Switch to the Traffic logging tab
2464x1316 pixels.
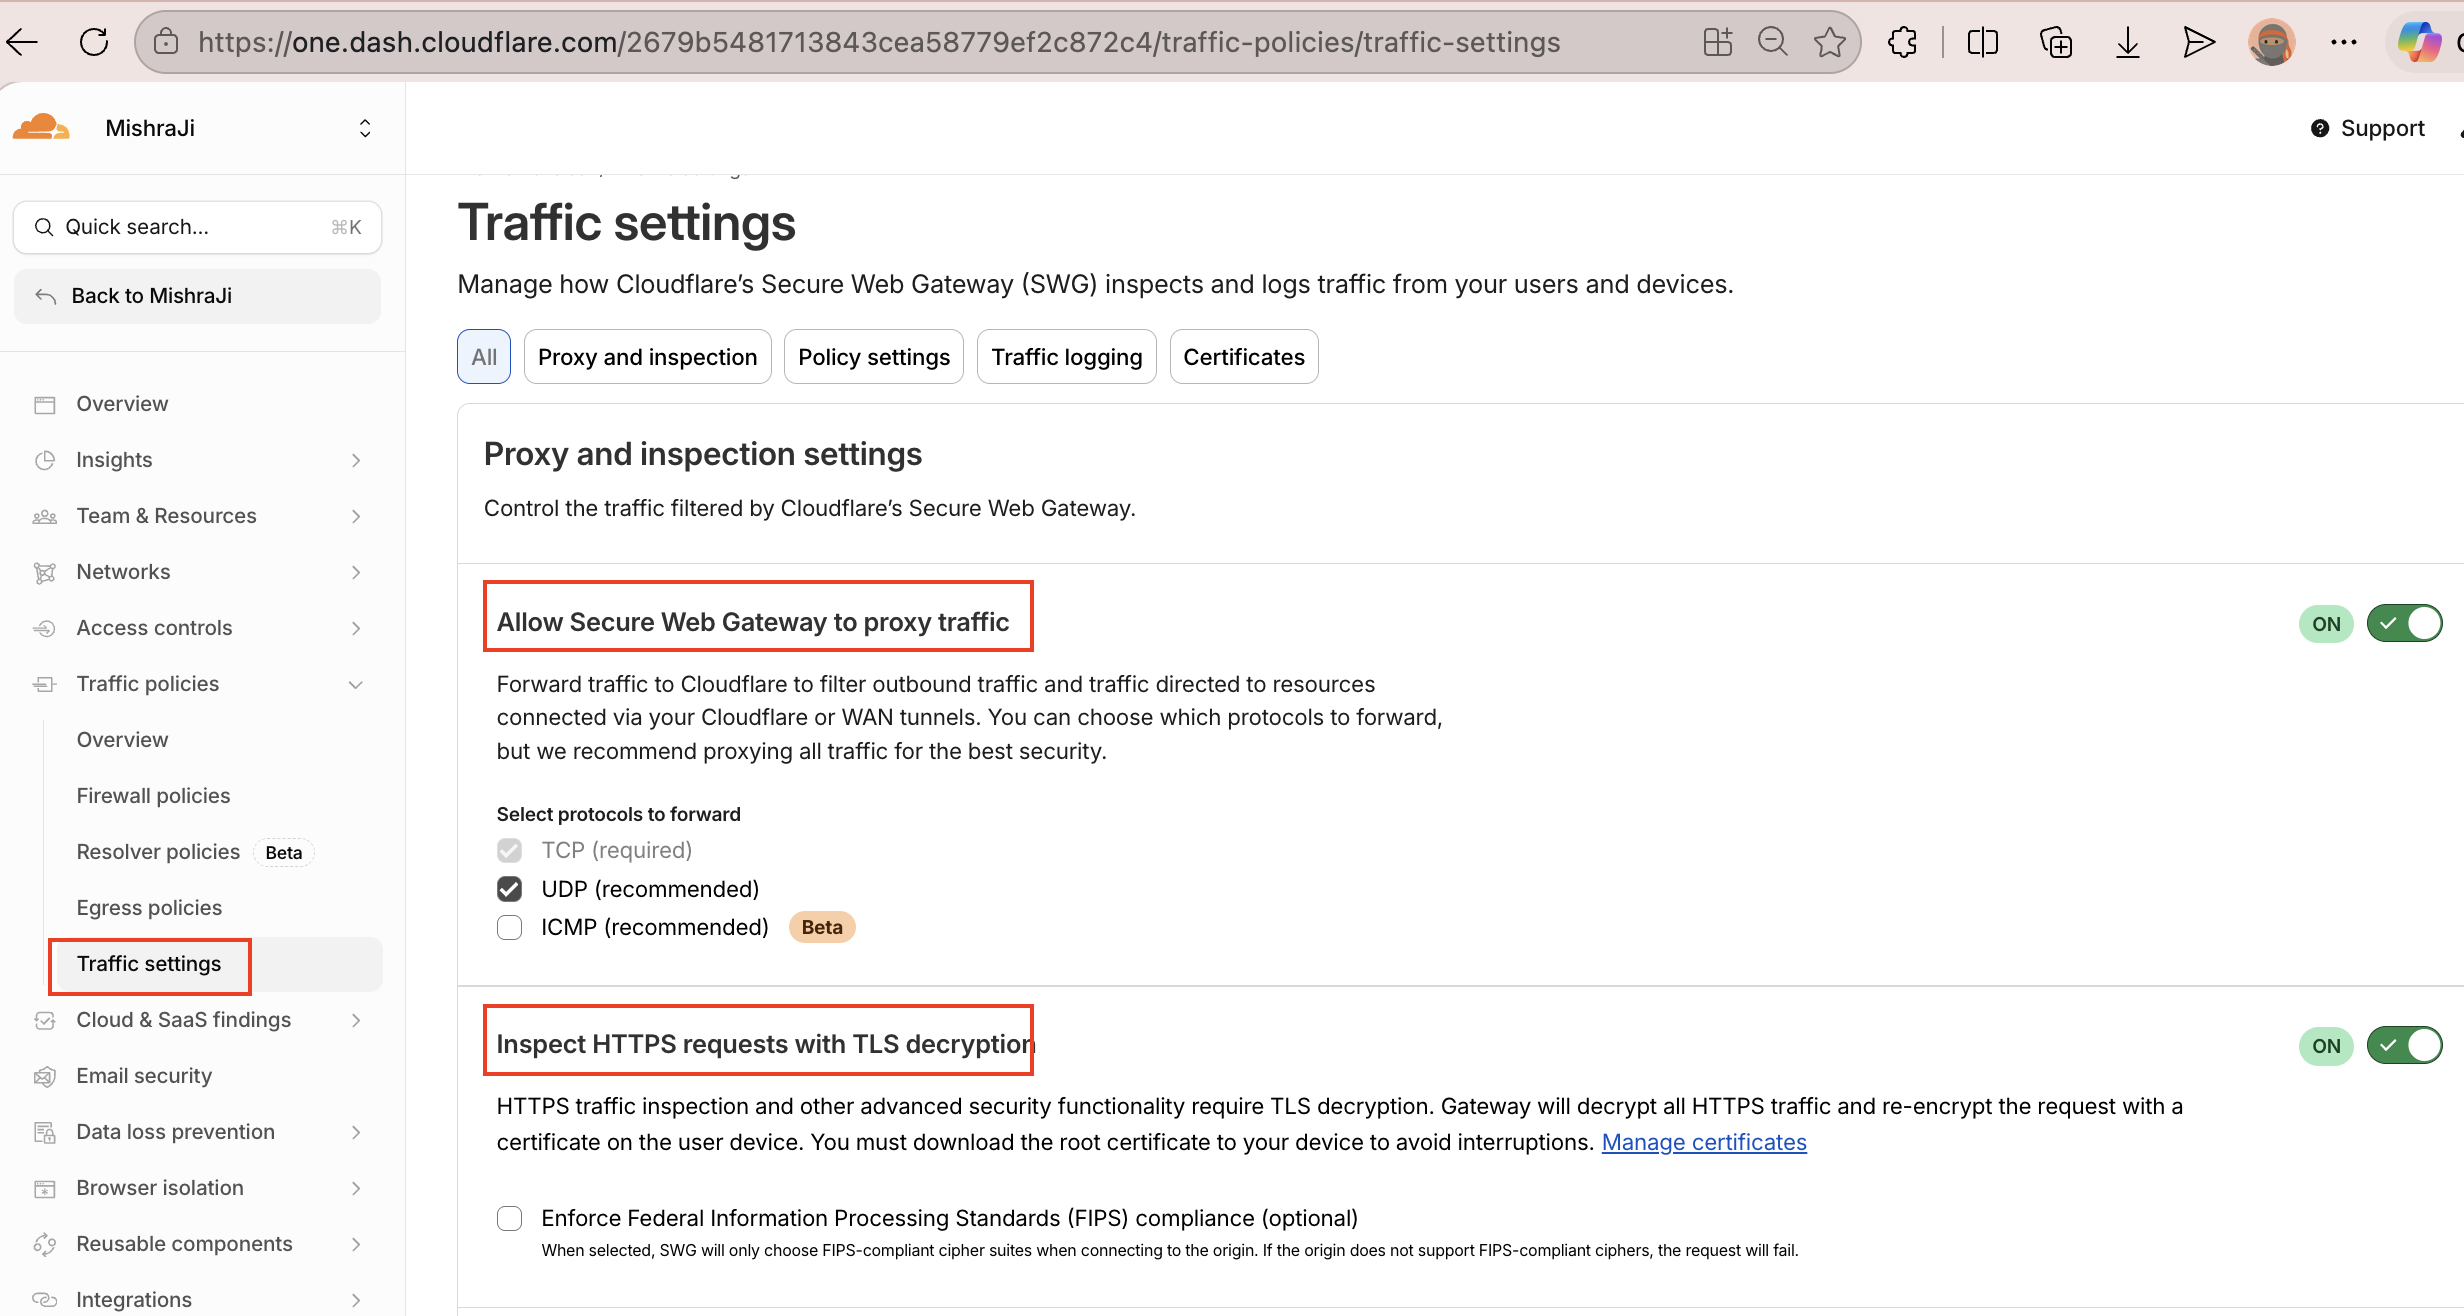pyautogui.click(x=1066, y=357)
